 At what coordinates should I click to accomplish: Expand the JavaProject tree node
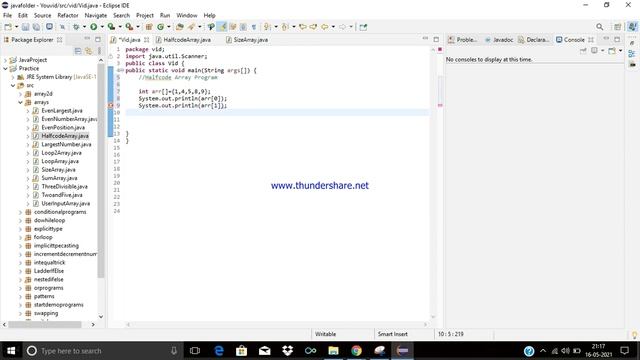[5, 60]
